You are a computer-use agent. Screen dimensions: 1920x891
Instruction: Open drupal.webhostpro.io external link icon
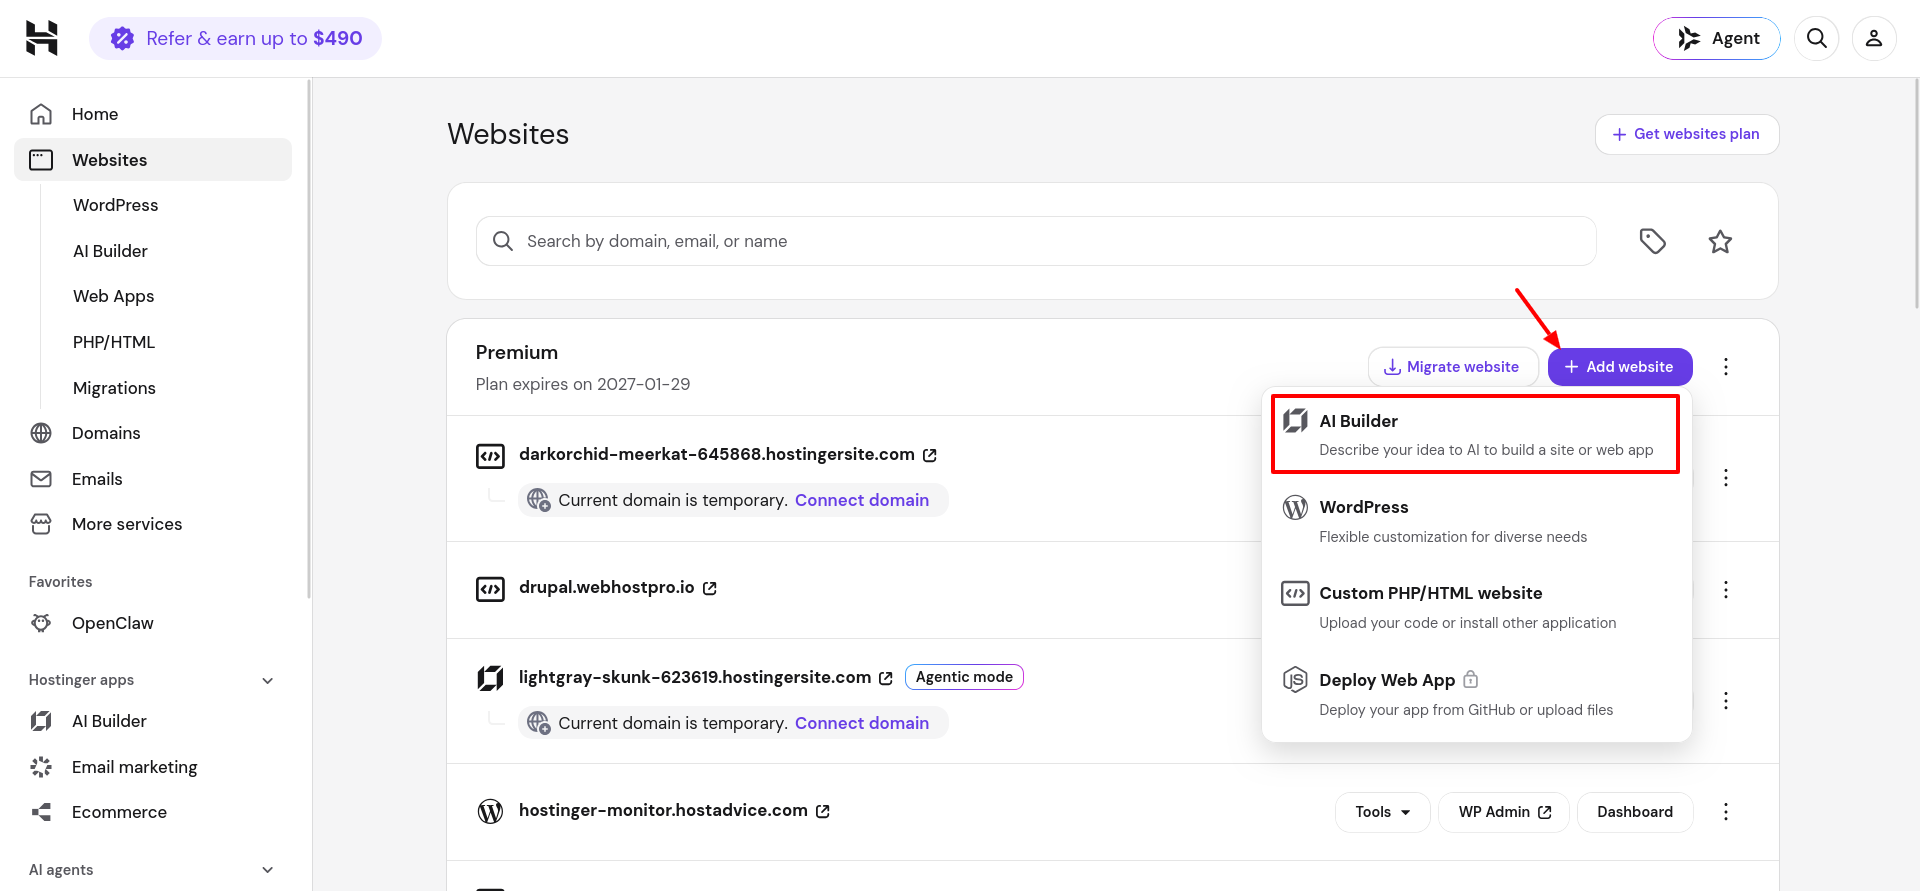pyautogui.click(x=710, y=588)
